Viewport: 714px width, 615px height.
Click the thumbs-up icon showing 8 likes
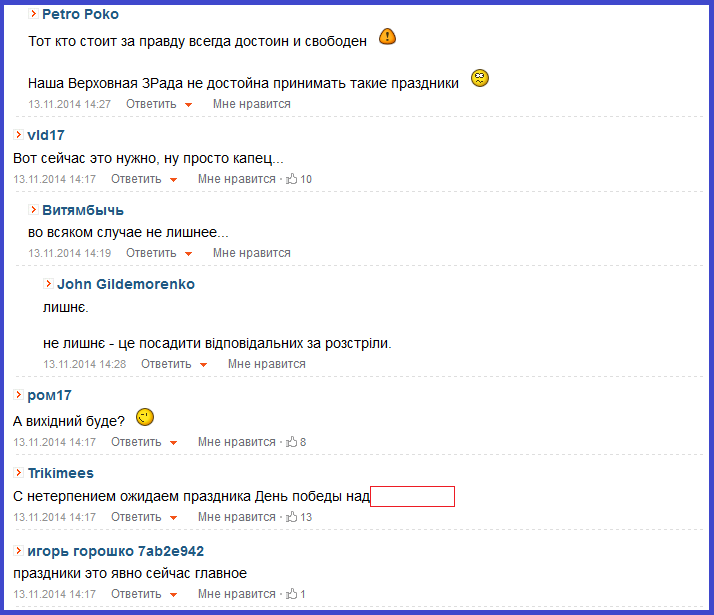point(291,442)
